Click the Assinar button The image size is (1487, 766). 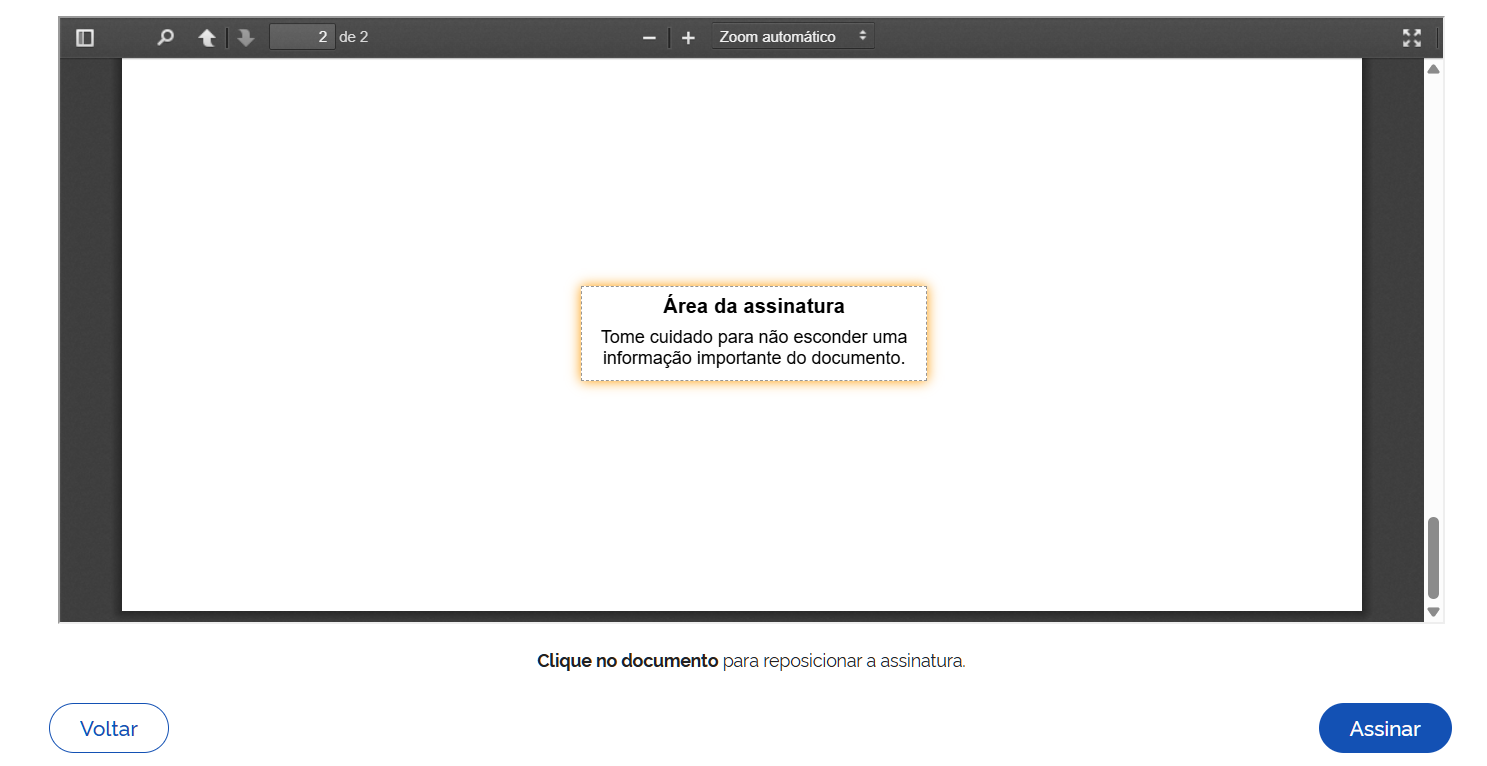(1385, 728)
